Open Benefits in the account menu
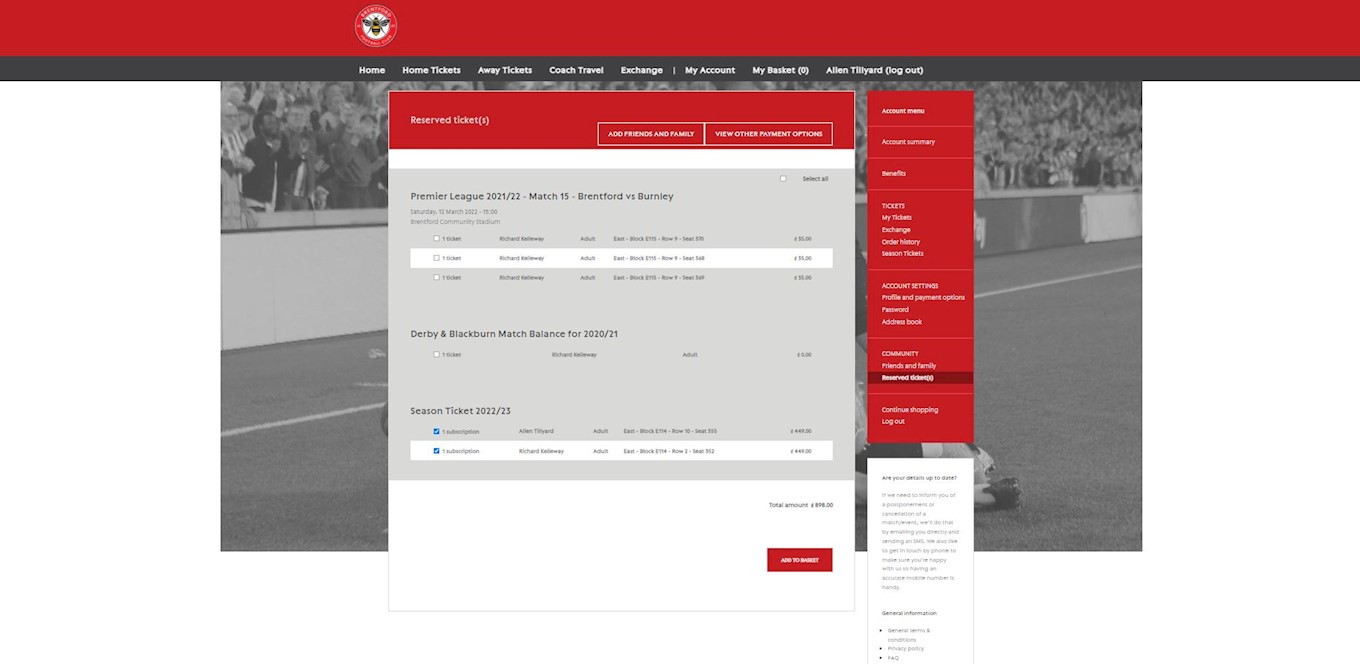This screenshot has height=664, width=1360. pos(893,174)
